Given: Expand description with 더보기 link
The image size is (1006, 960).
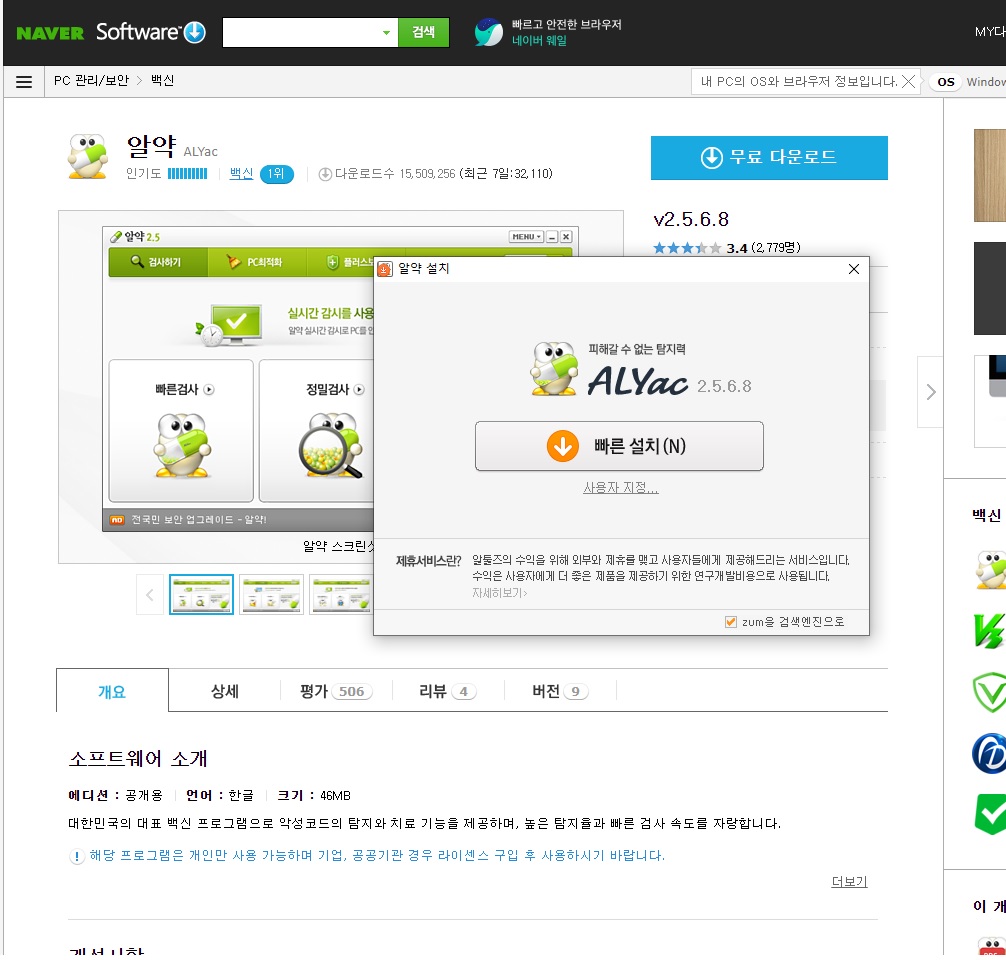Looking at the screenshot, I should click(849, 882).
